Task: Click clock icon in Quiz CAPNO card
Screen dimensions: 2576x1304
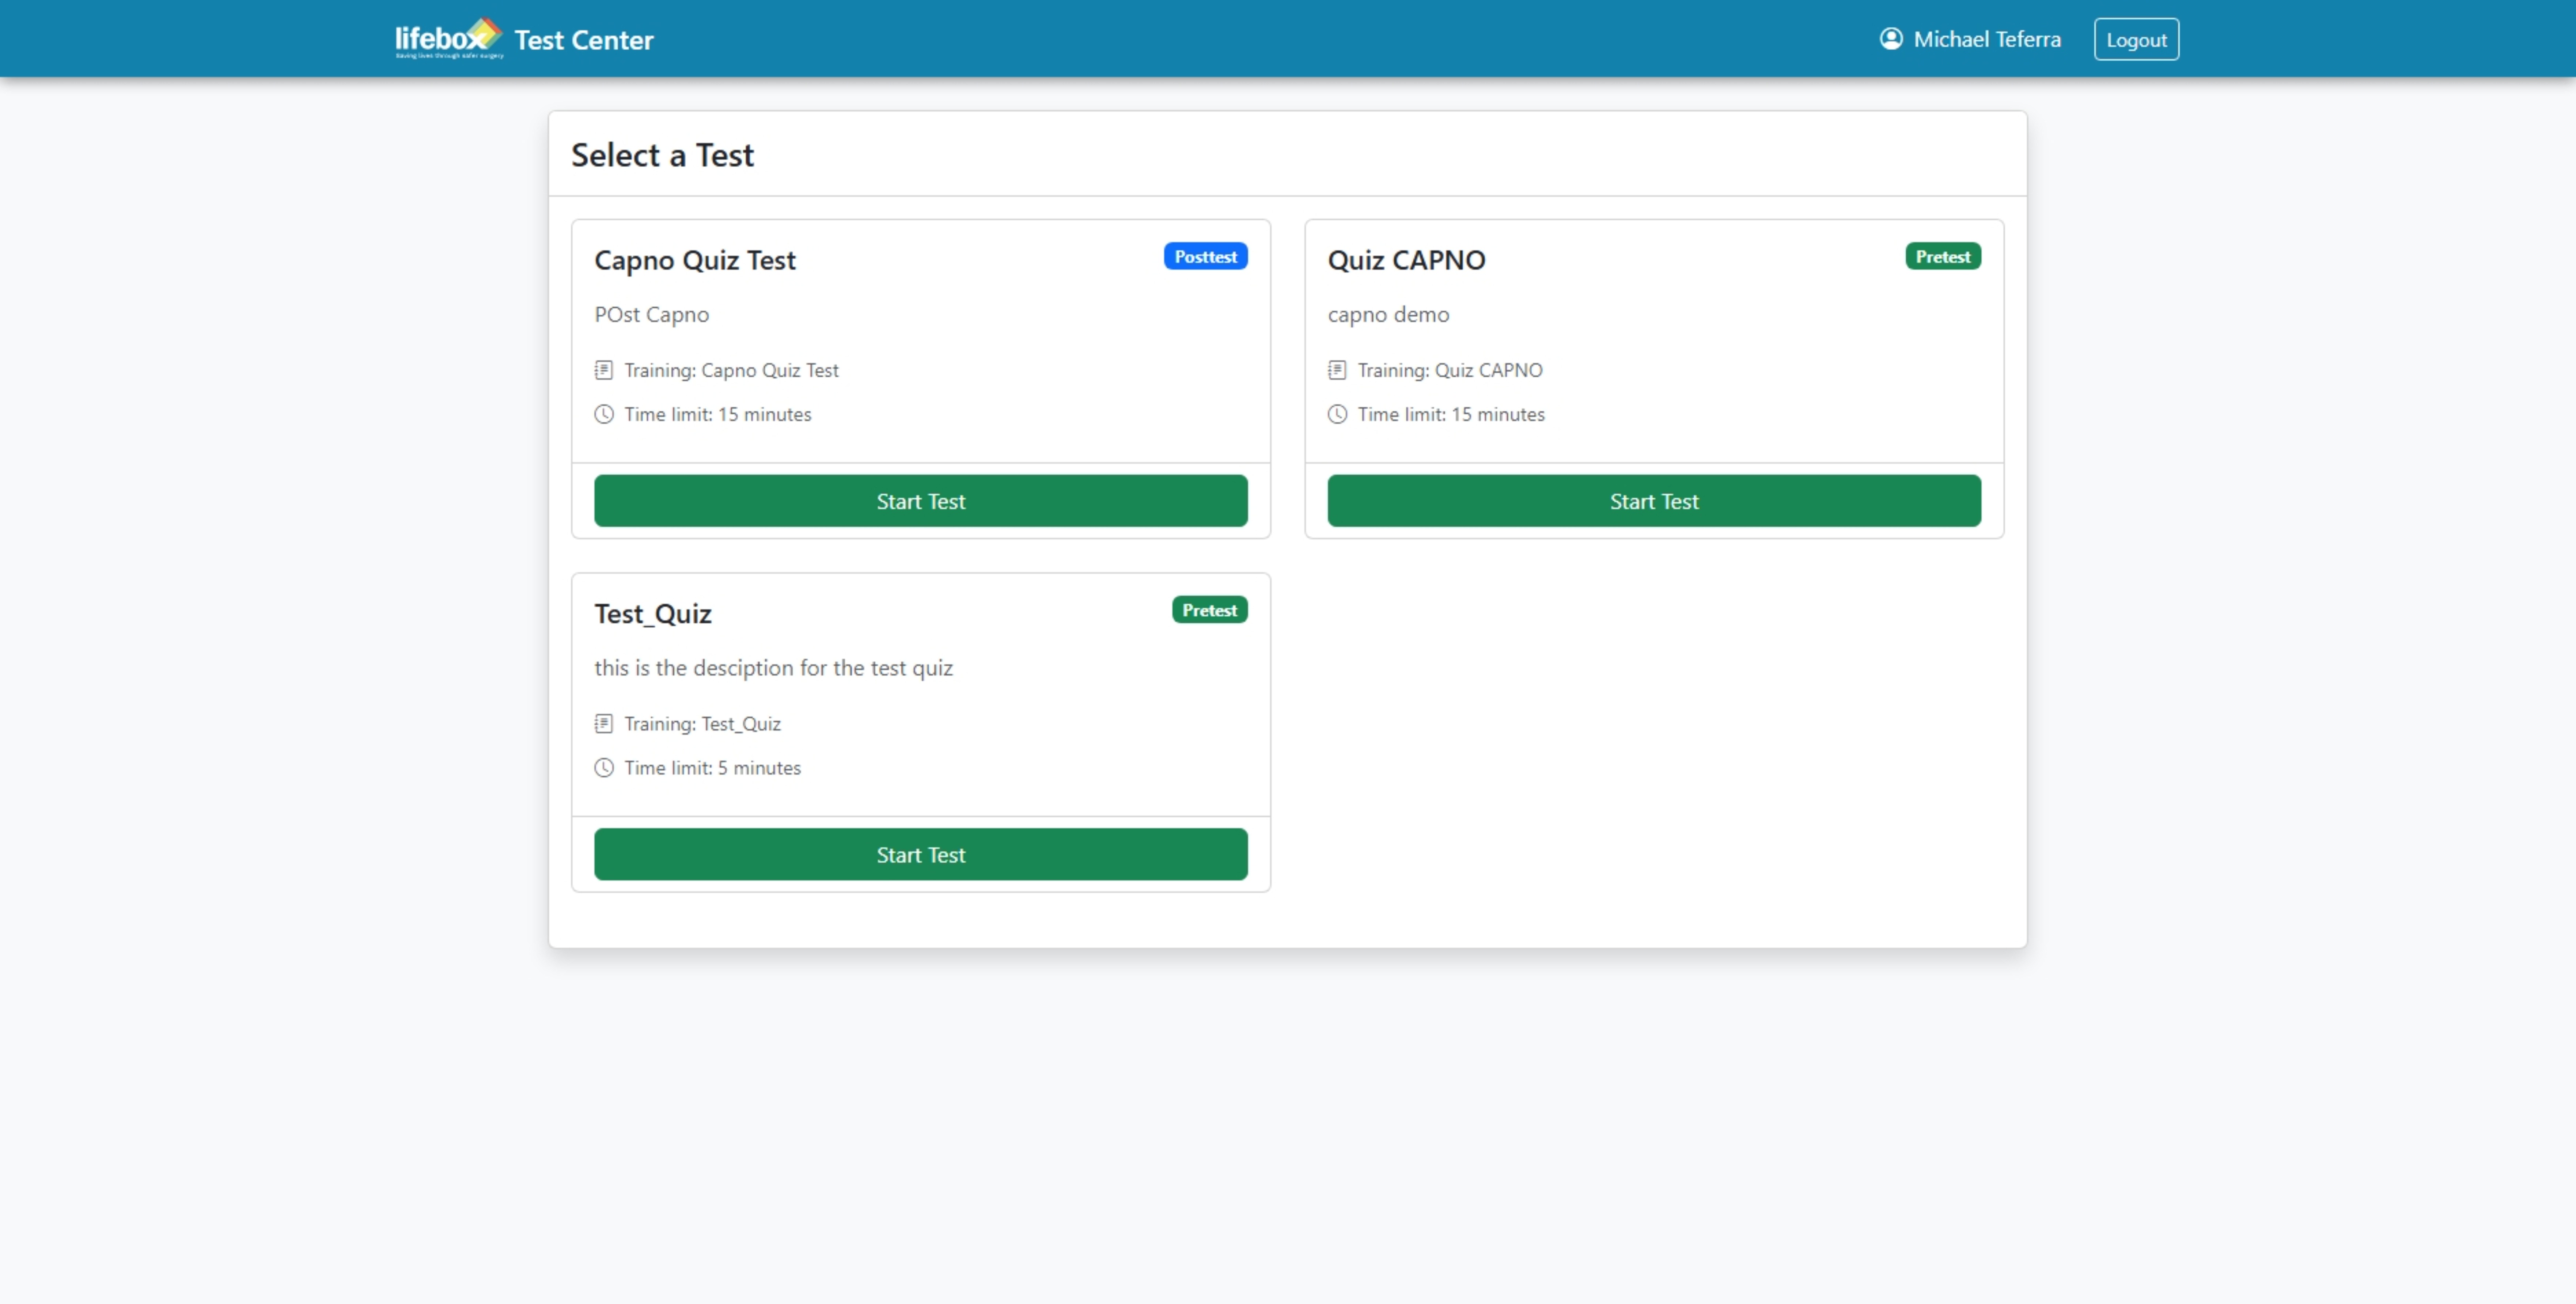Action: (1337, 414)
